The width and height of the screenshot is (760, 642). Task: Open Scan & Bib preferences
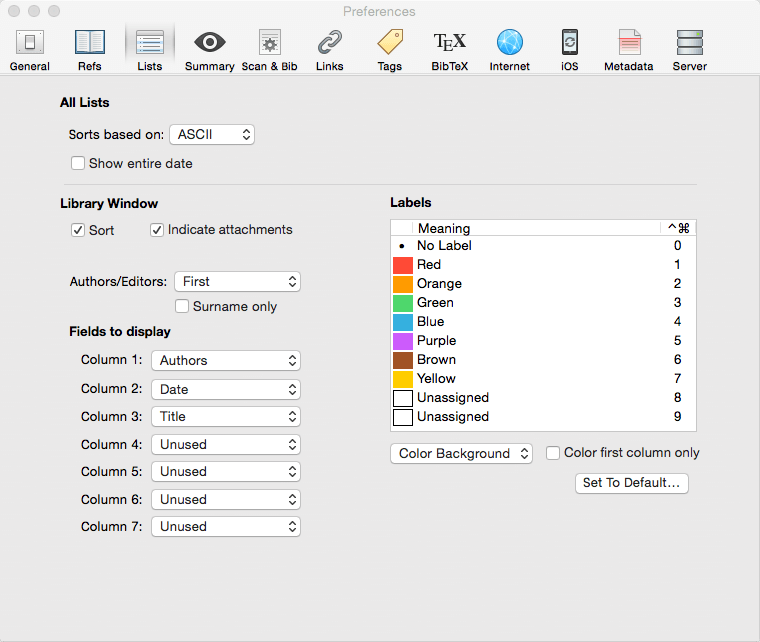point(269,50)
